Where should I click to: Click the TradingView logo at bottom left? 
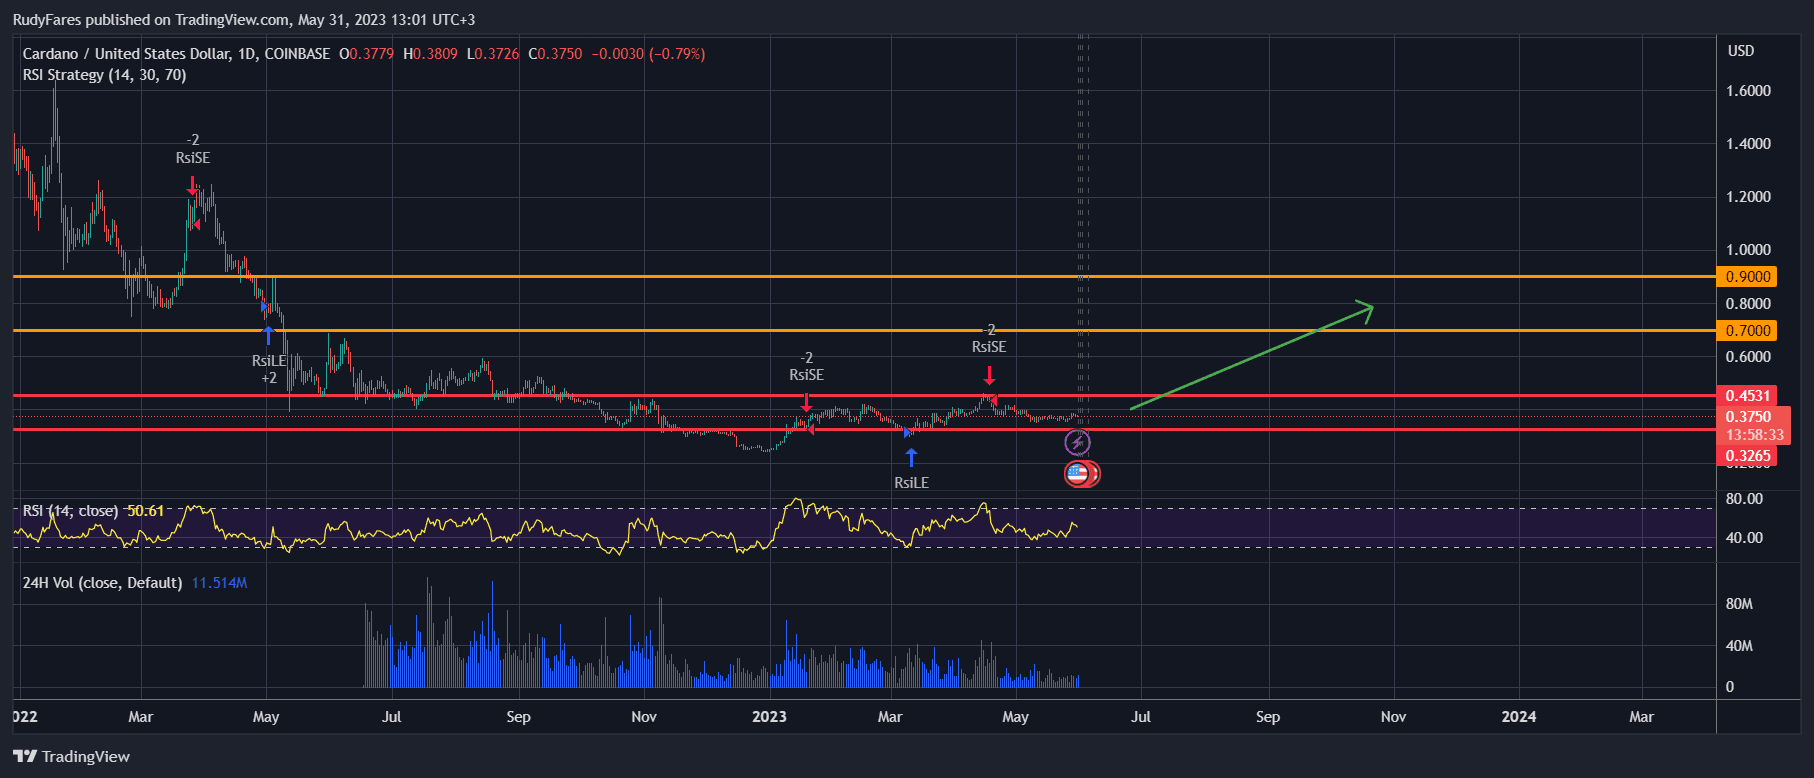pyautogui.click(x=72, y=756)
